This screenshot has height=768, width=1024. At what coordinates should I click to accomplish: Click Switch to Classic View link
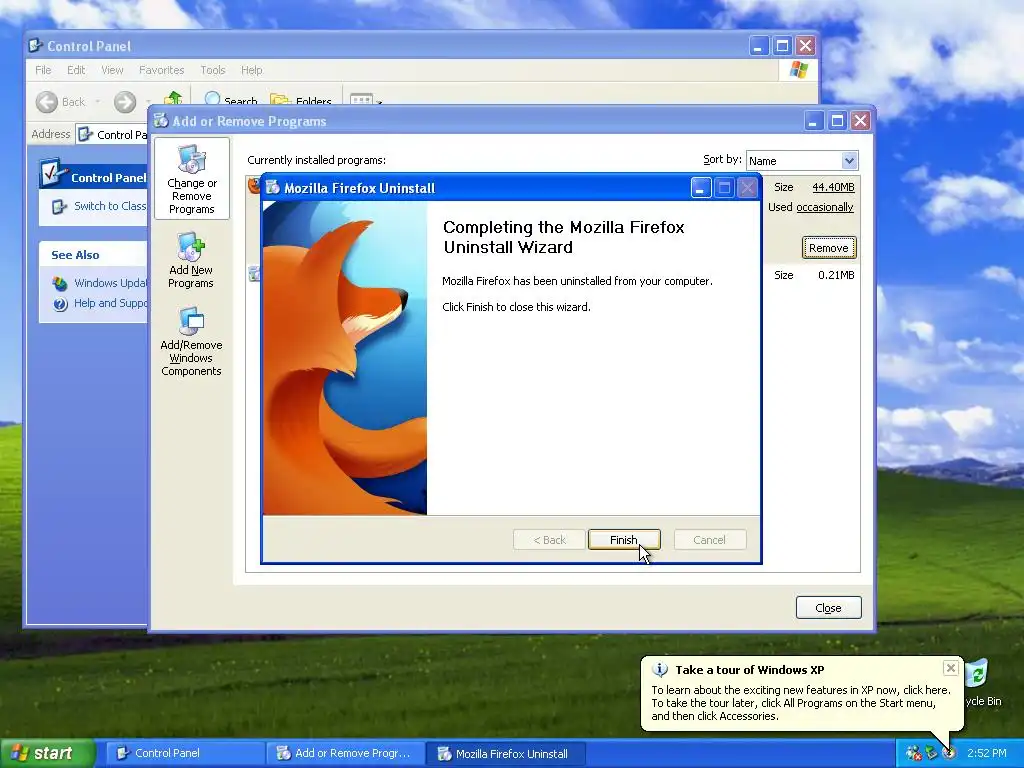(110, 206)
